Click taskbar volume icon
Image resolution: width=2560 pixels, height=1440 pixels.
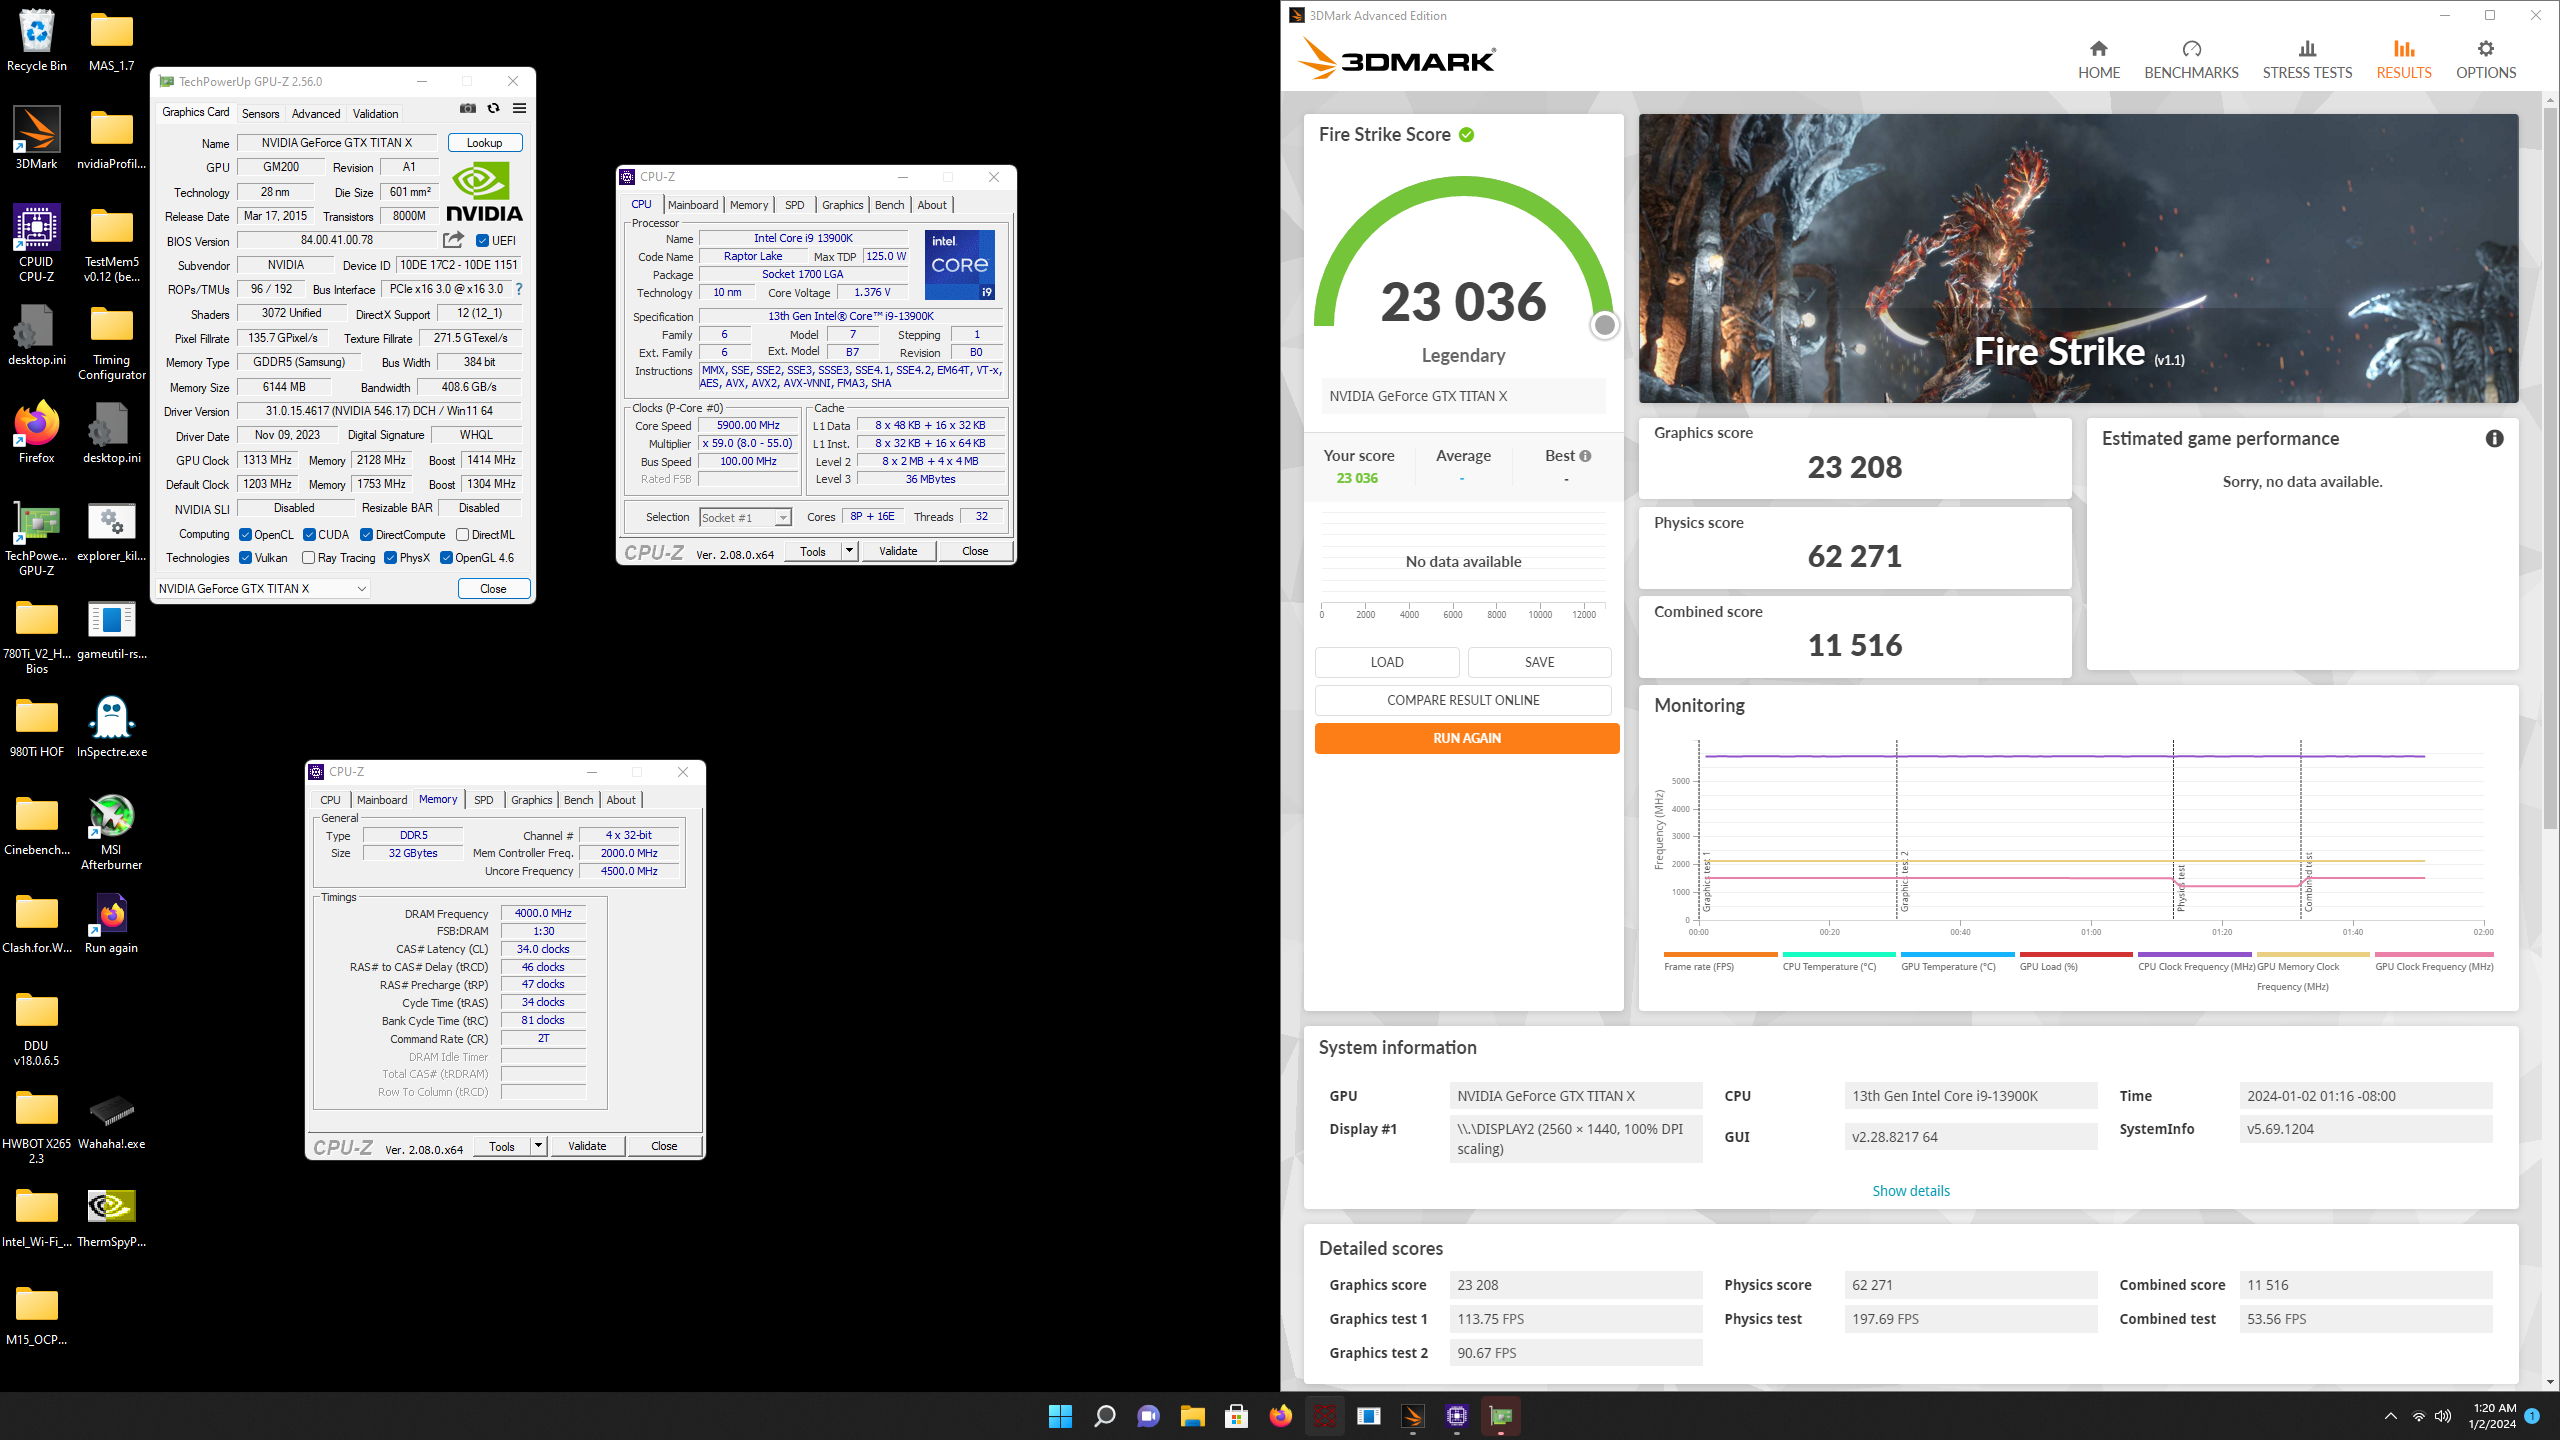point(2443,1416)
